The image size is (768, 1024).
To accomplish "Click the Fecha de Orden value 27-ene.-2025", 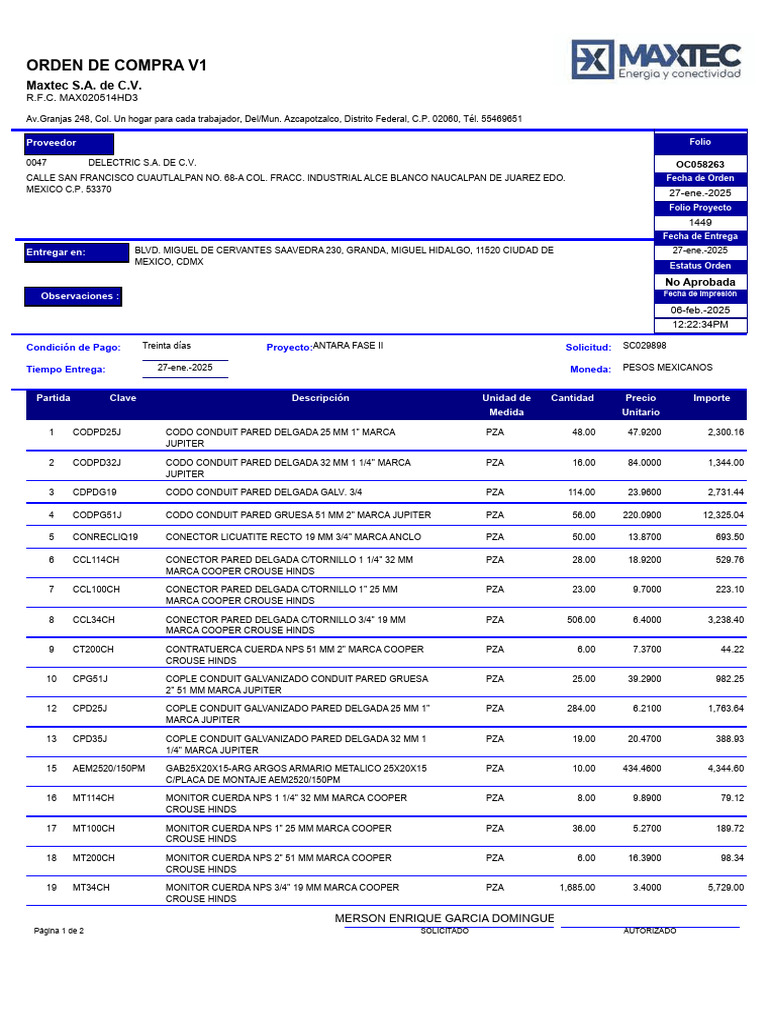I will click(x=700, y=193).
